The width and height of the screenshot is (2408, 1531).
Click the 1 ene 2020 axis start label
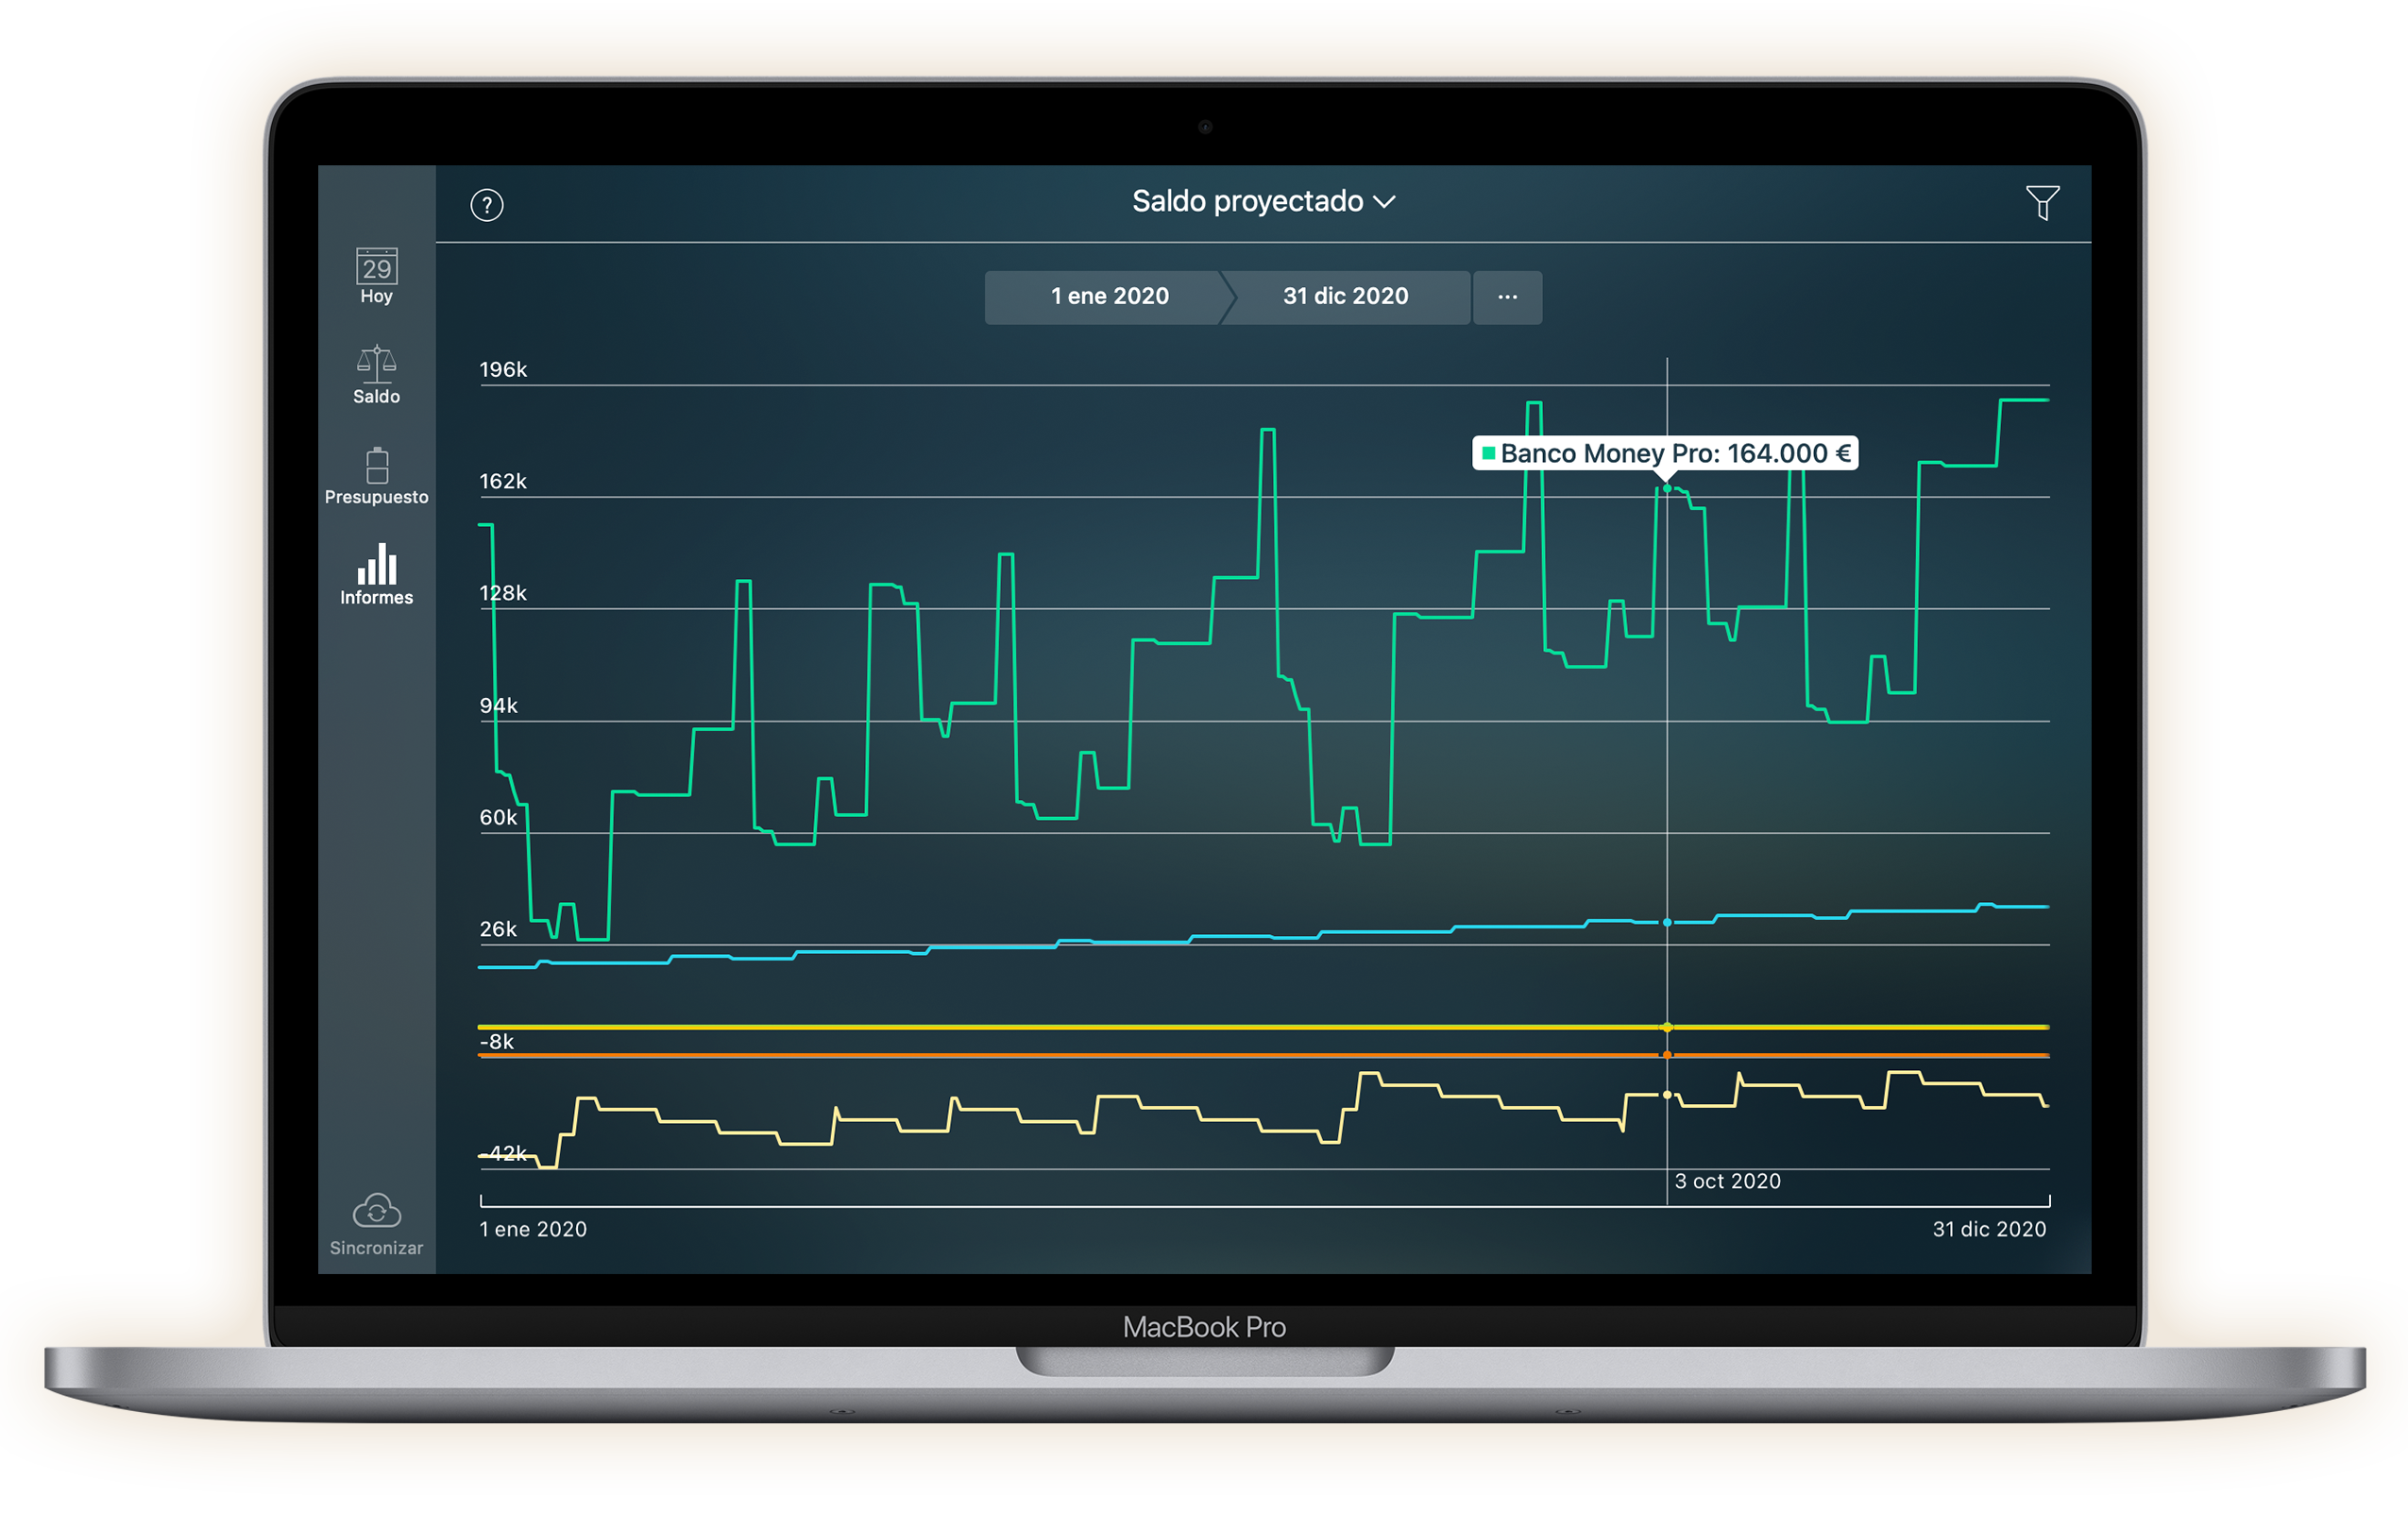pyautogui.click(x=533, y=1229)
